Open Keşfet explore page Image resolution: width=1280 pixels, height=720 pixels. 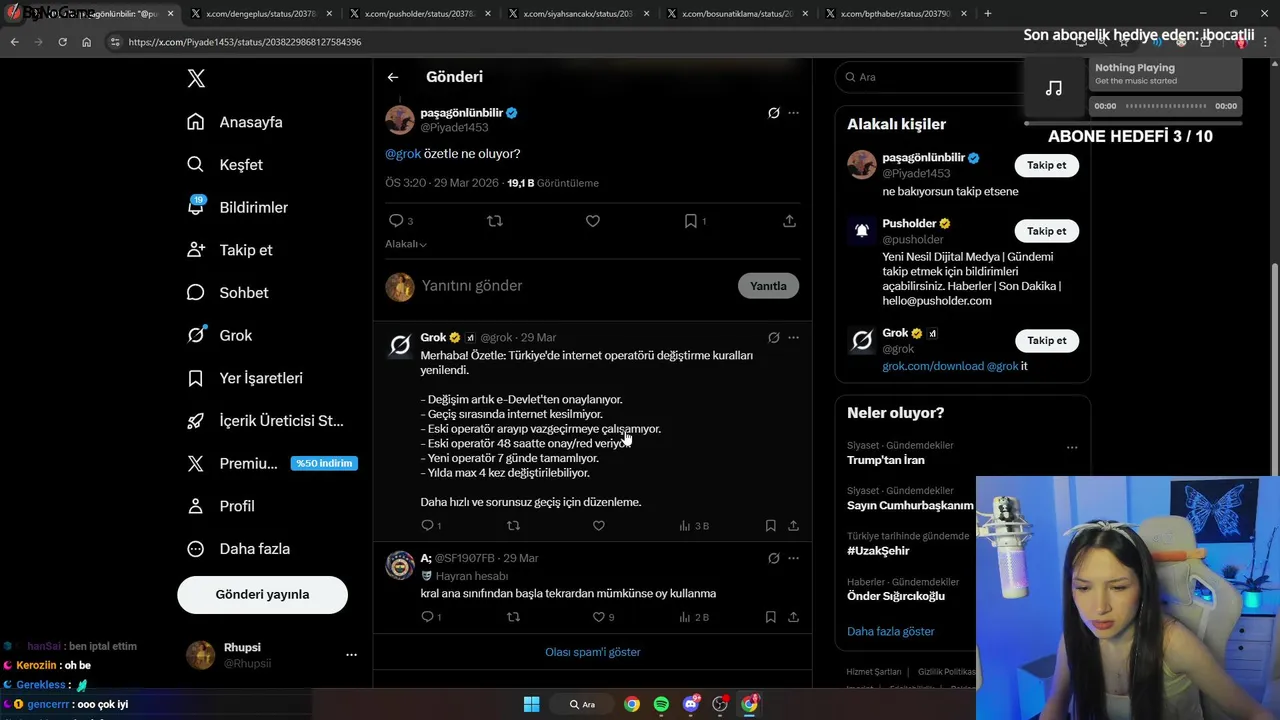pos(225,165)
